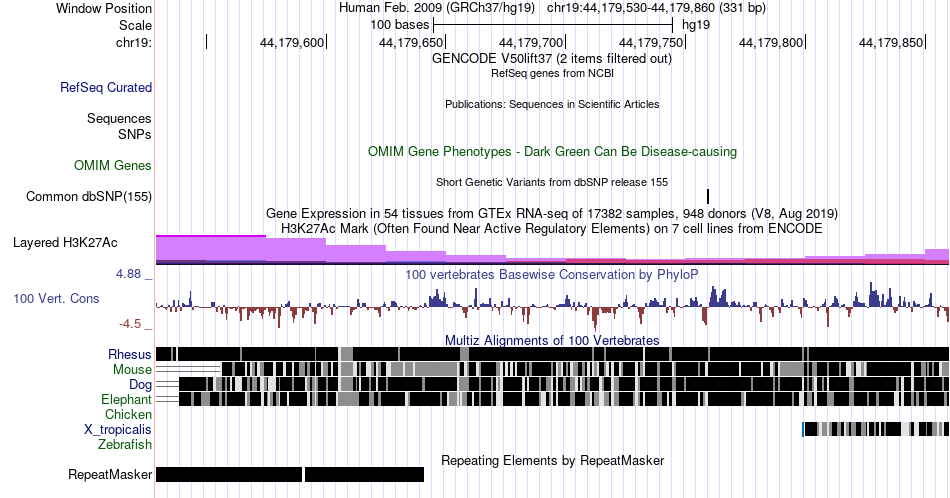This screenshot has height=498, width=950.
Task: Select the X_tropicalis alignment row label
Action: coord(118,430)
